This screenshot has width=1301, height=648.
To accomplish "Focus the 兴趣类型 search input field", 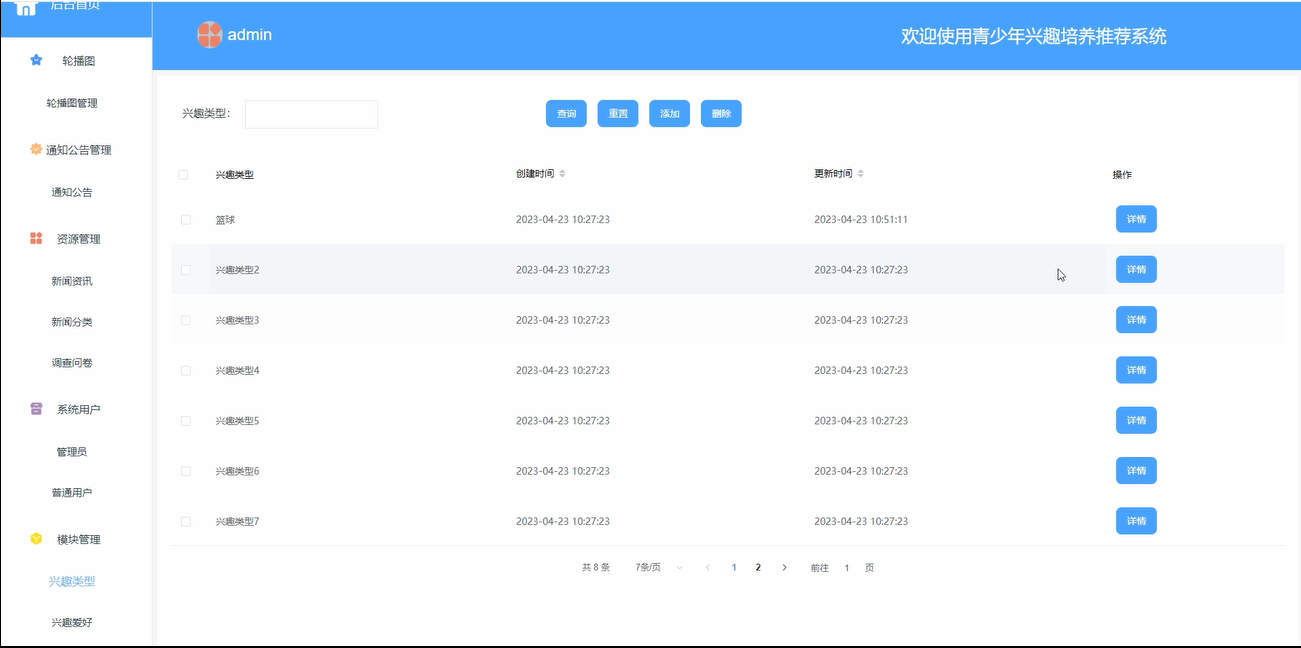I will (311, 114).
